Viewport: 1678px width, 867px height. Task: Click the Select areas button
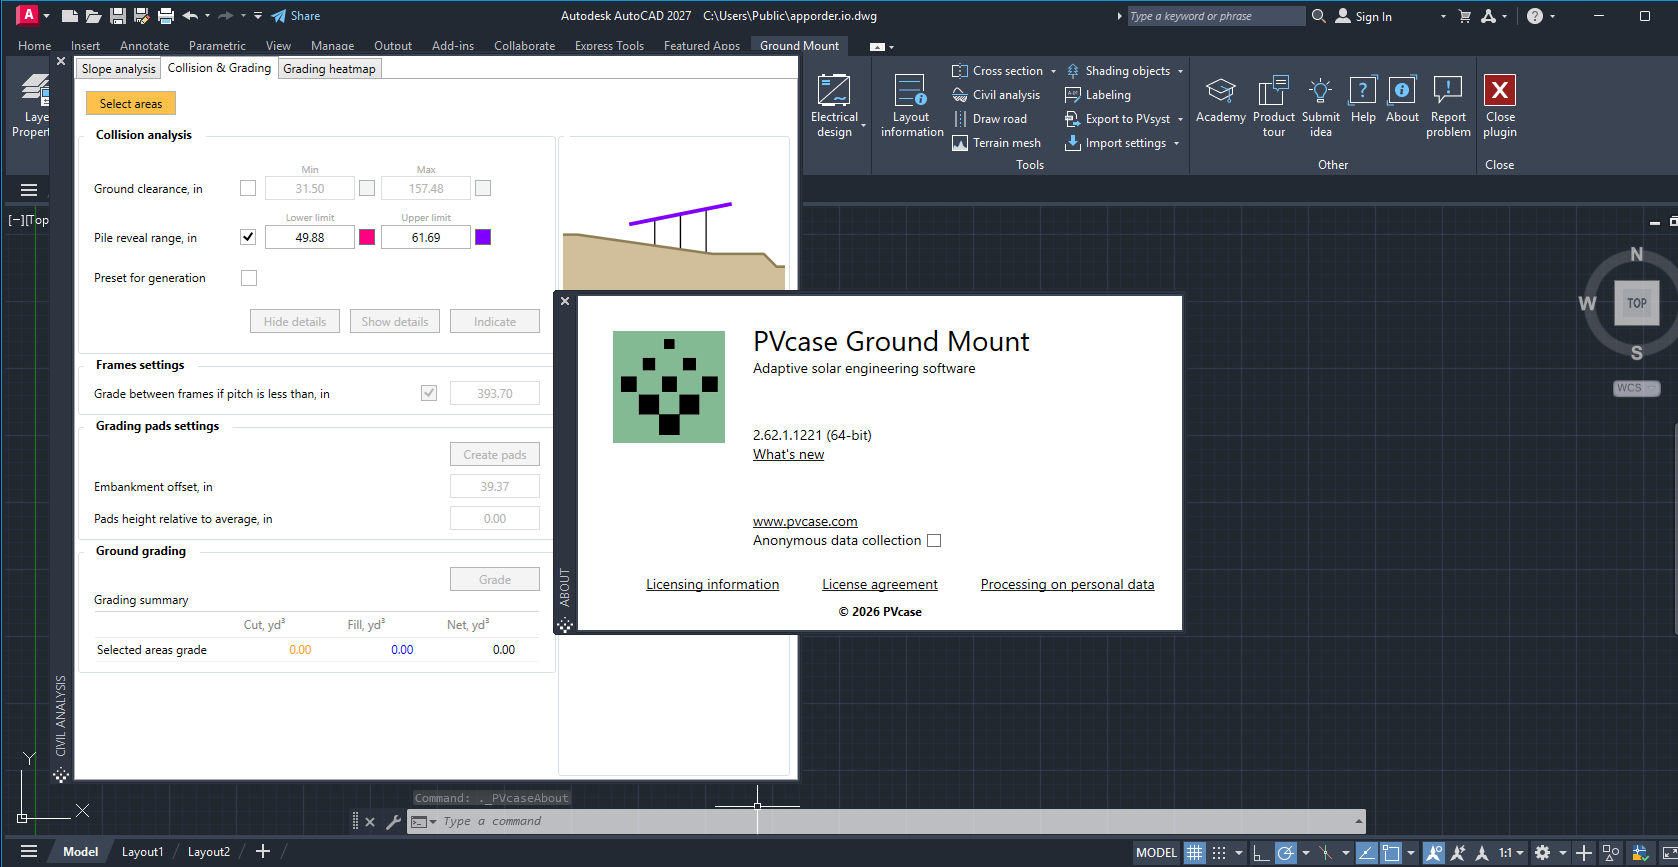(131, 103)
